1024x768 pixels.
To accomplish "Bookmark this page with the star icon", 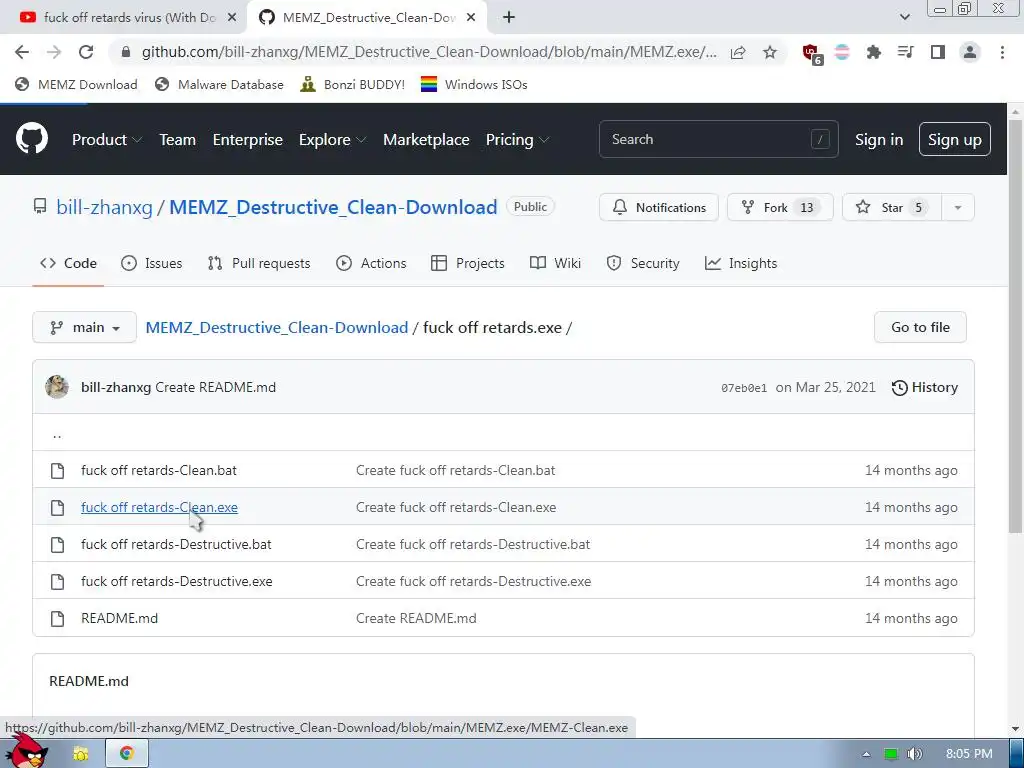I will pyautogui.click(x=770, y=52).
